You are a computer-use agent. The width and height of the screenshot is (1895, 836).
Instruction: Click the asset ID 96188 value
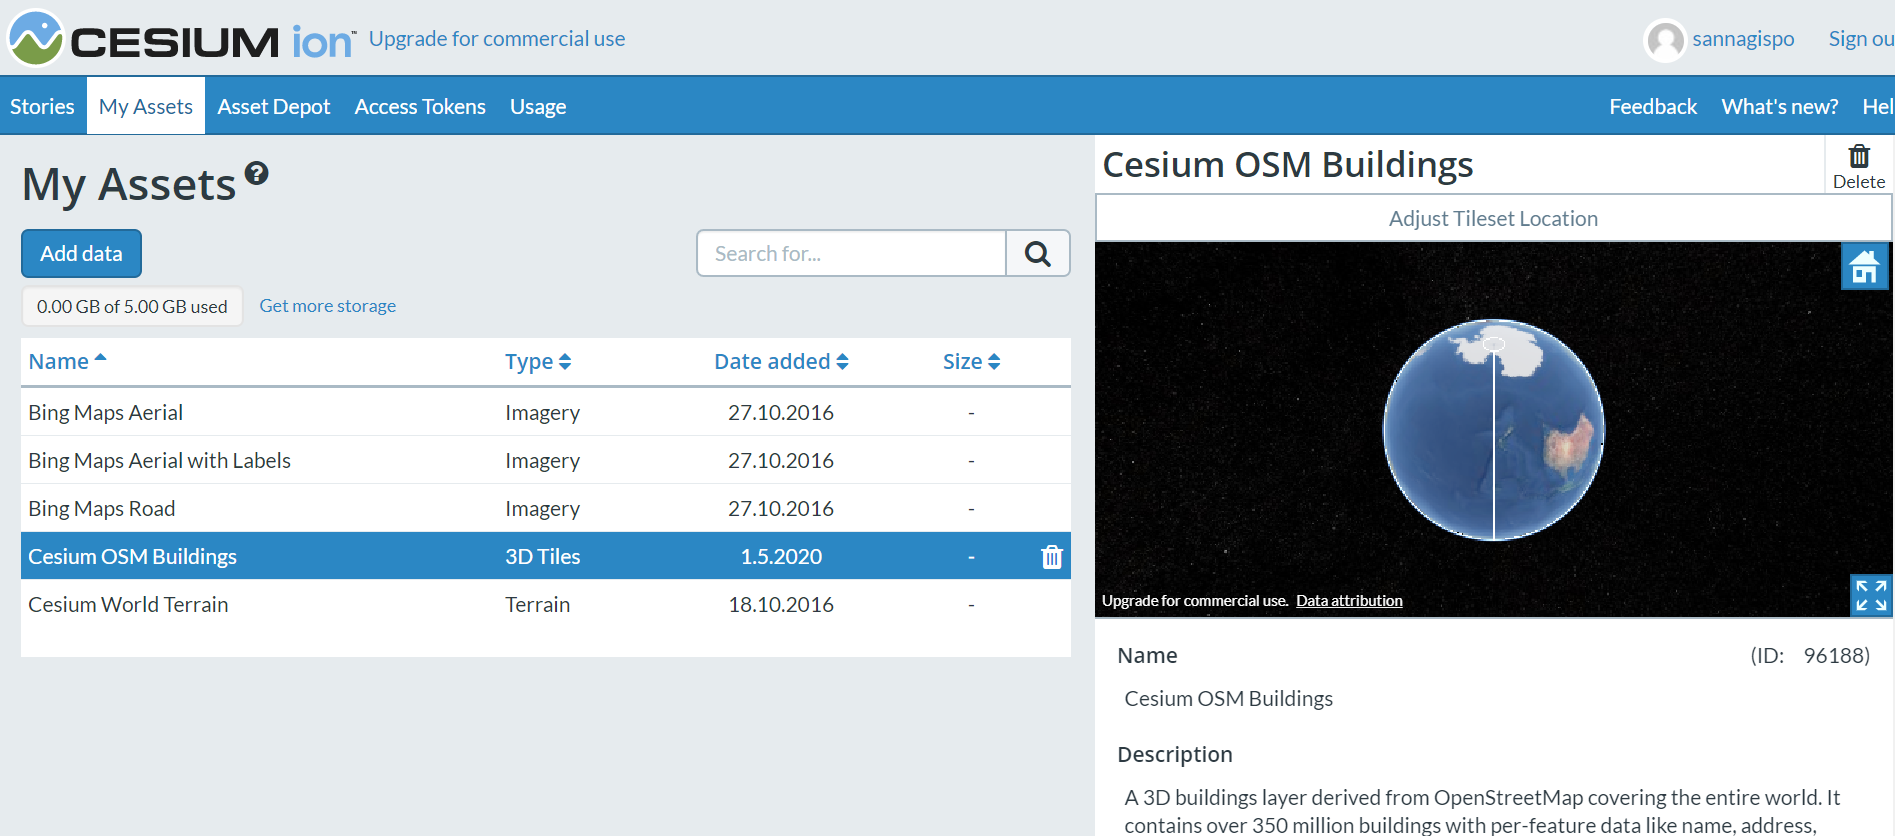click(1836, 656)
